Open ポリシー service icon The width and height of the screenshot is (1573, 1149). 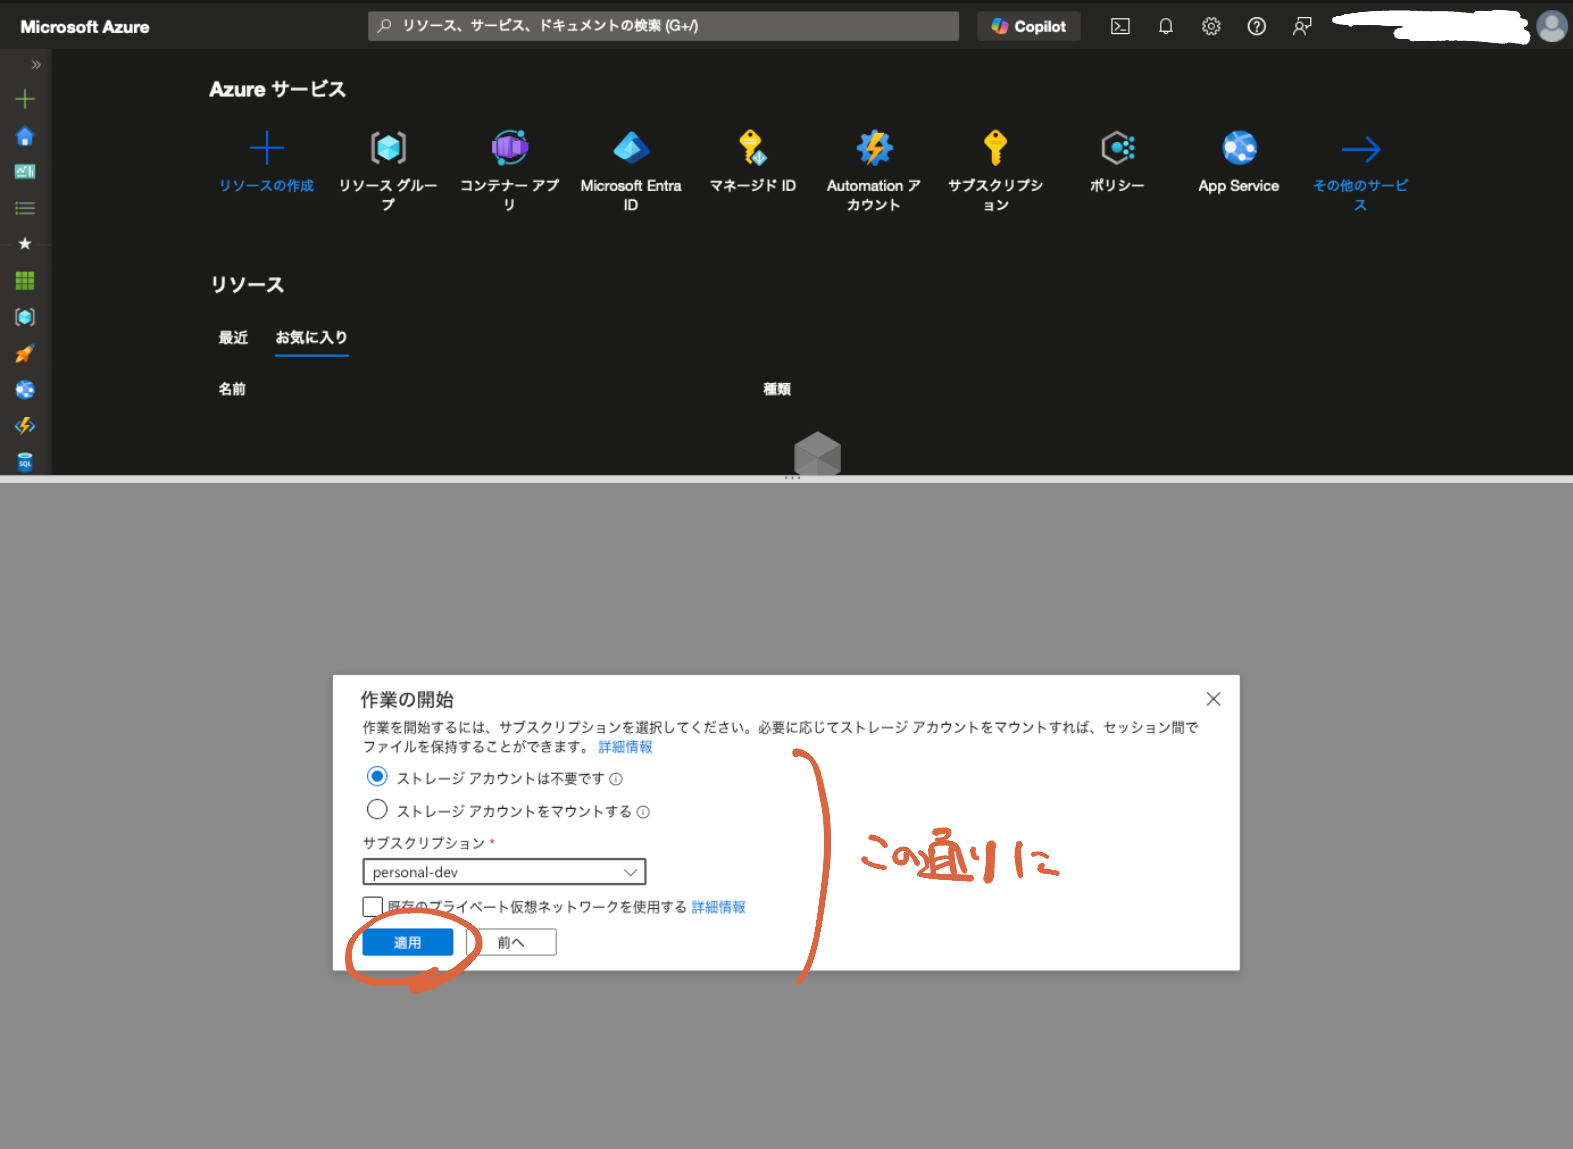coord(1117,149)
